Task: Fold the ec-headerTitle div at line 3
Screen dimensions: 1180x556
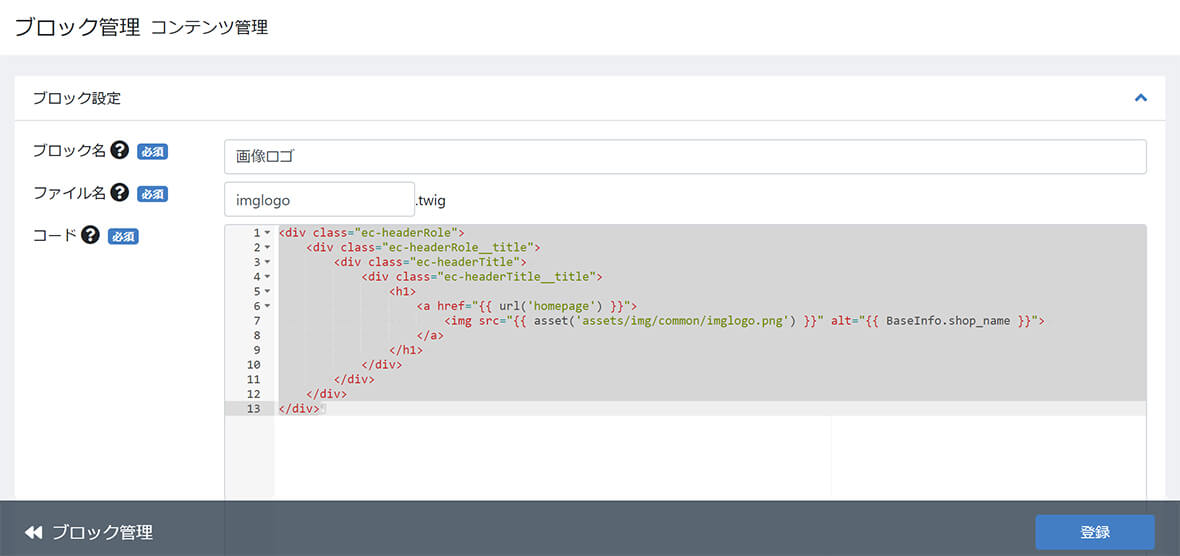Action: tap(268, 262)
